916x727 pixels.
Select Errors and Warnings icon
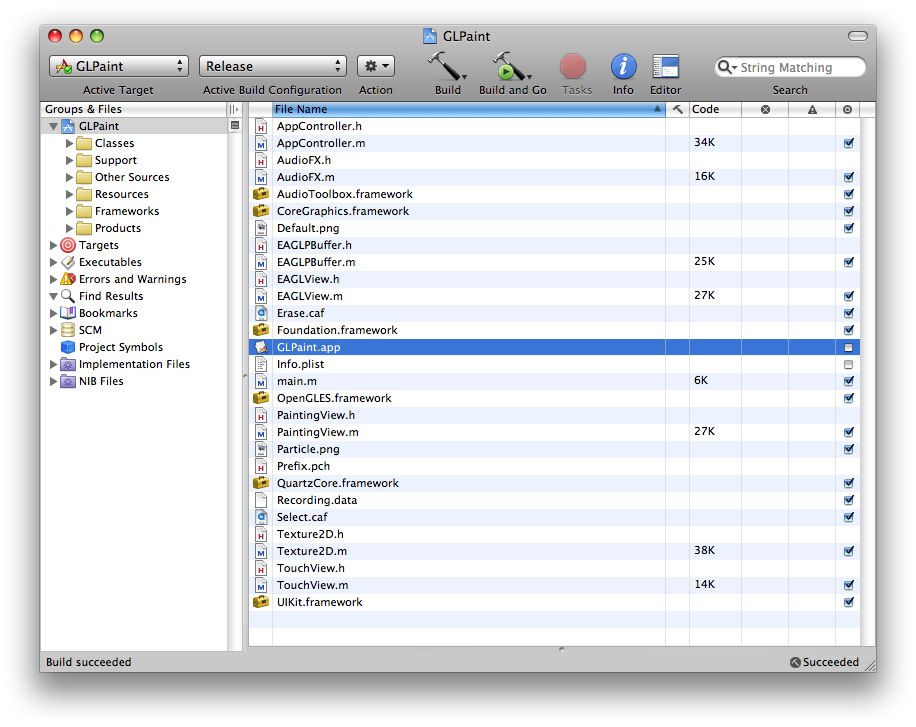coord(68,279)
